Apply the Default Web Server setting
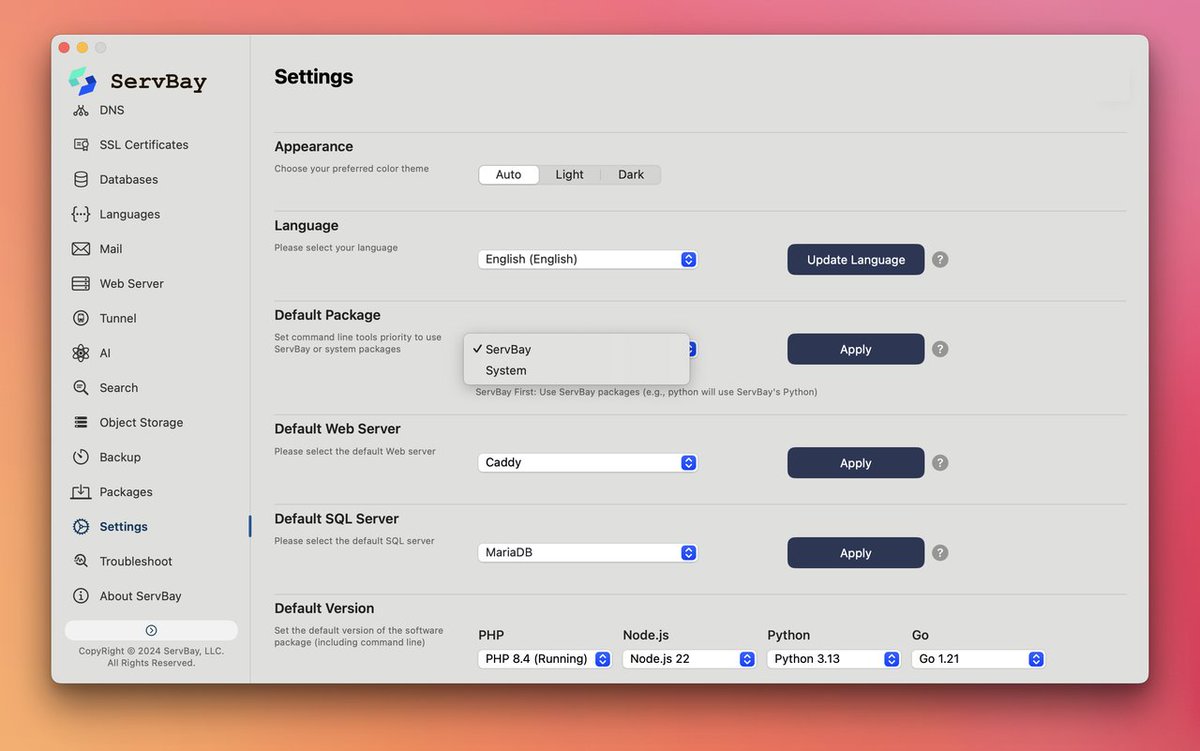The image size is (1200, 751). click(x=856, y=463)
